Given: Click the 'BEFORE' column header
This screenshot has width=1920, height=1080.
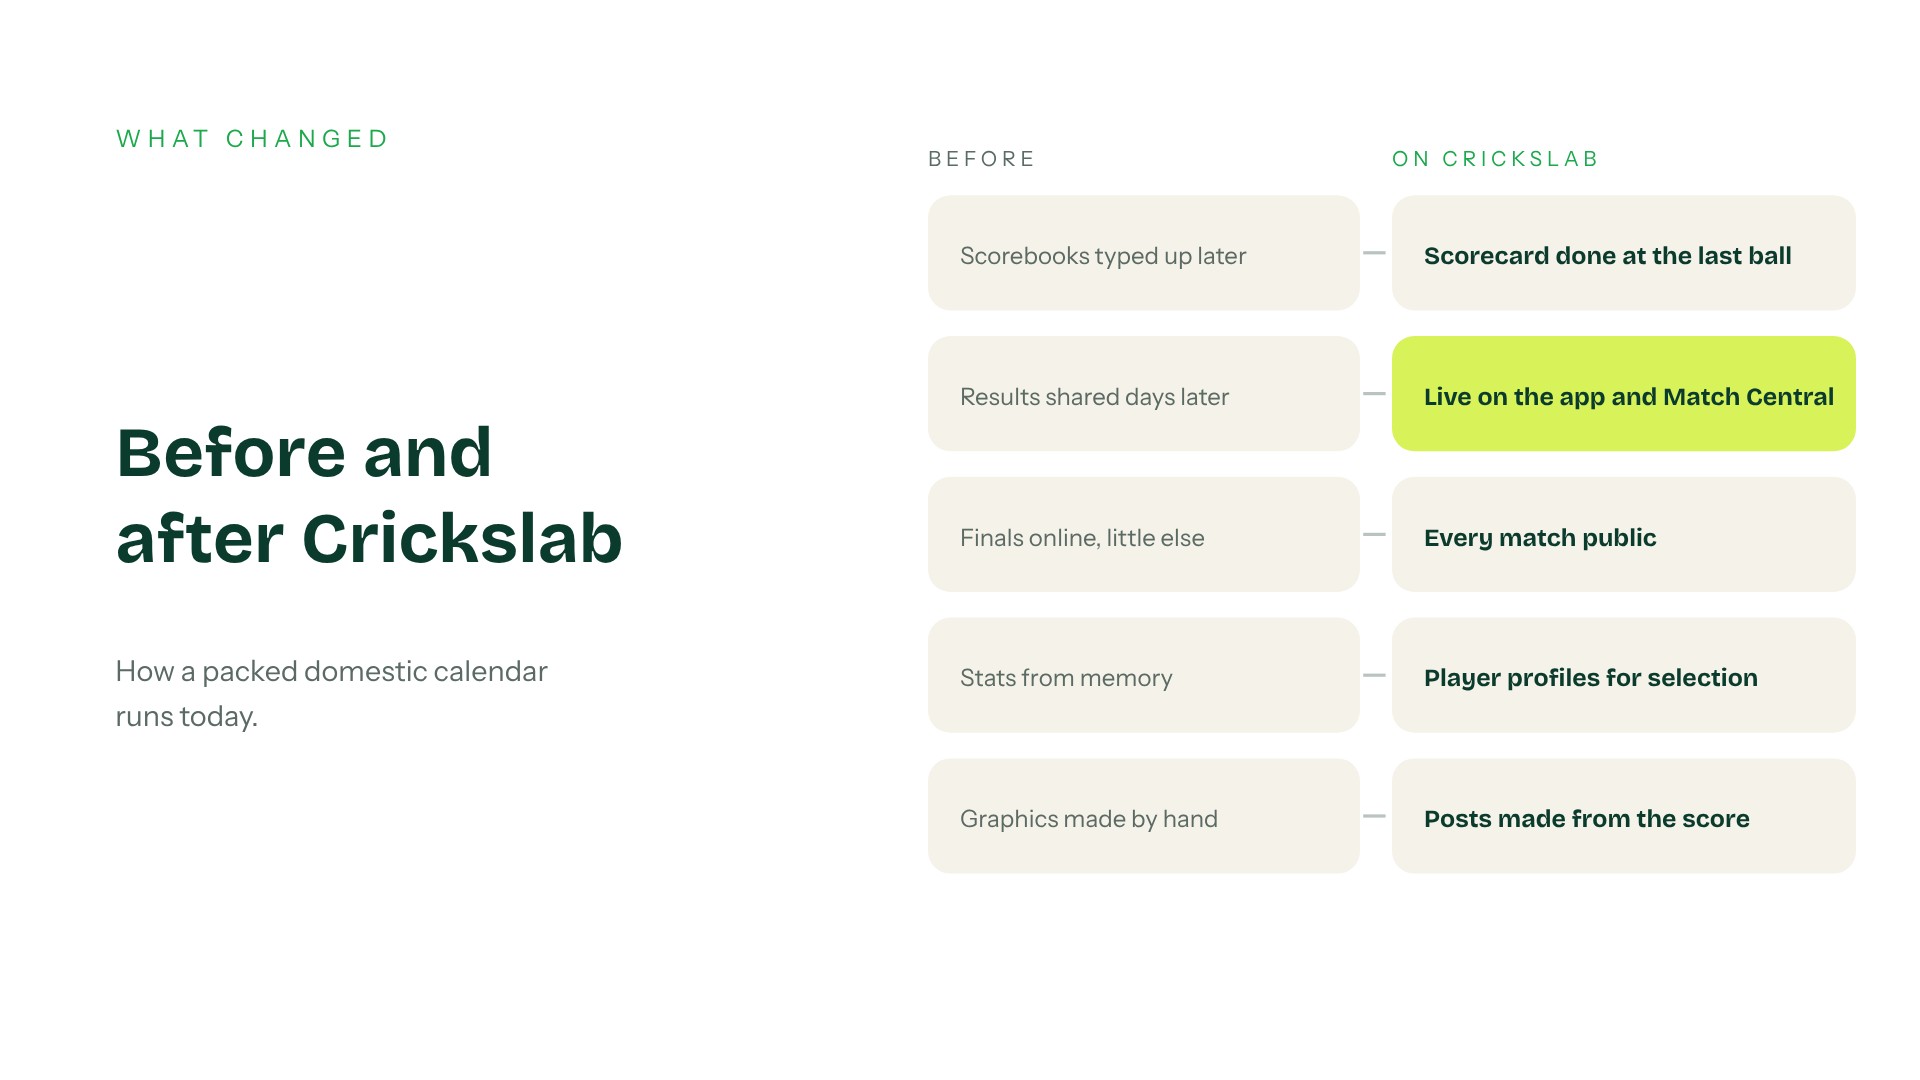Looking at the screenshot, I should [x=981, y=159].
